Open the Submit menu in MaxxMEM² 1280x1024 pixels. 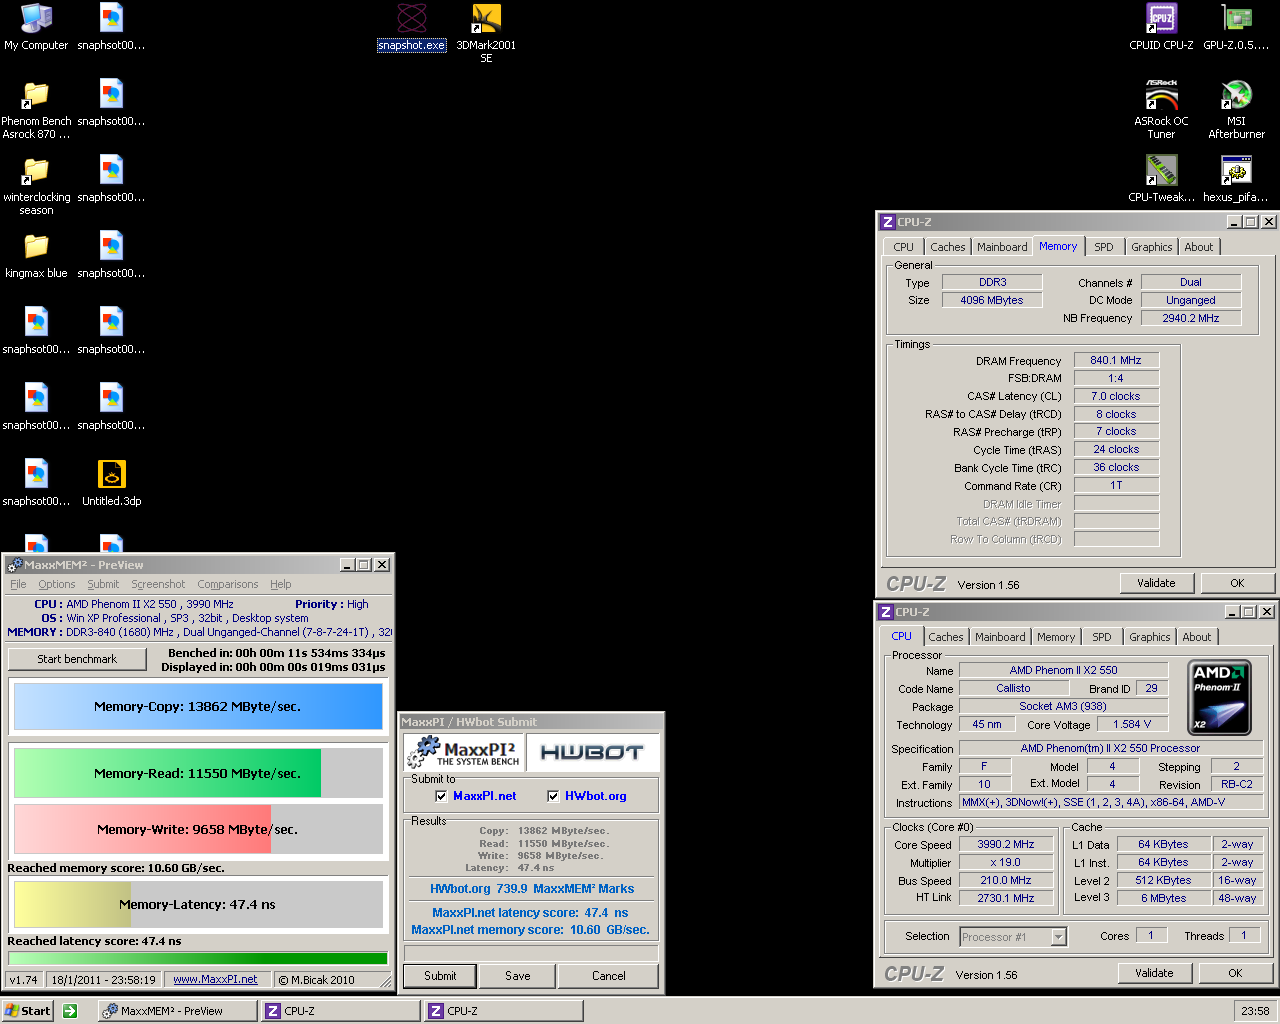point(103,584)
